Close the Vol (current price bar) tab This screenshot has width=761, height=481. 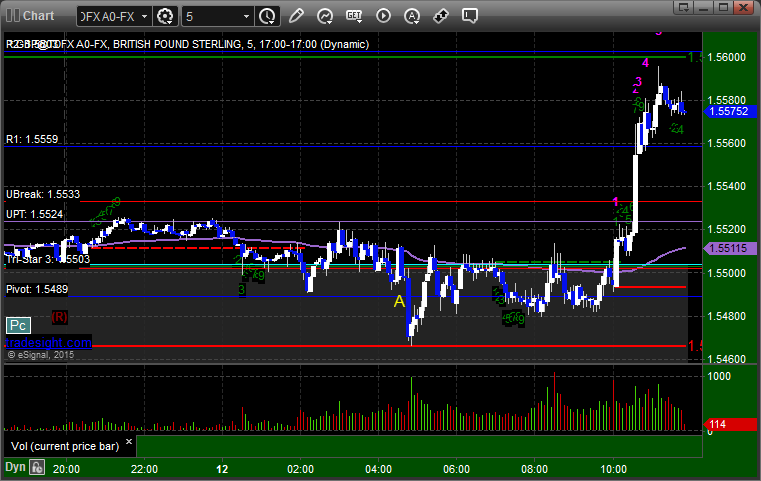[129, 442]
